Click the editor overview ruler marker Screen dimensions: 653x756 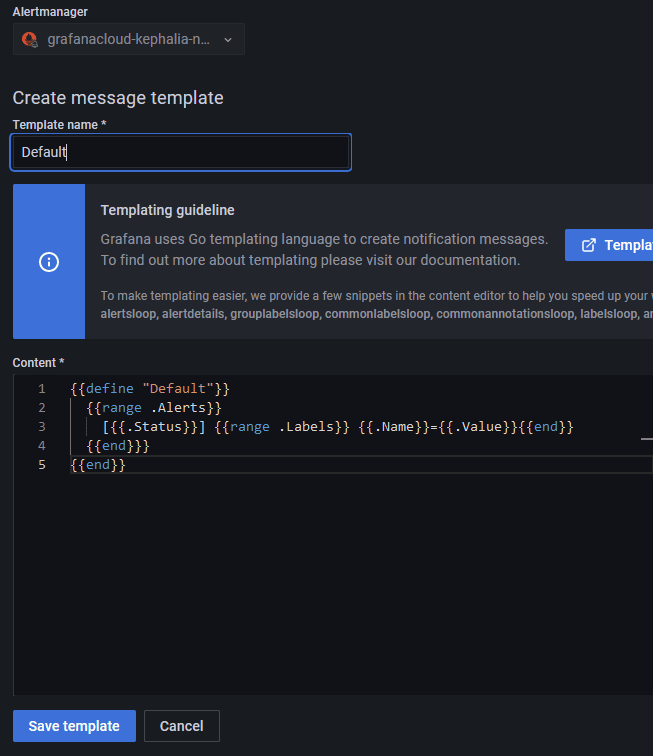(646, 438)
